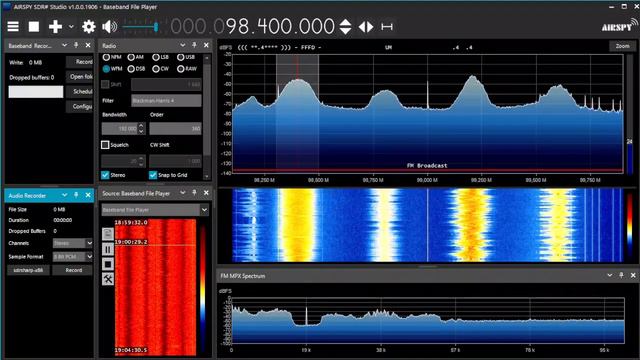This screenshot has height=360, width=640.
Task: Open the dropdown arrow beside the plus icon
Action: click(x=71, y=27)
